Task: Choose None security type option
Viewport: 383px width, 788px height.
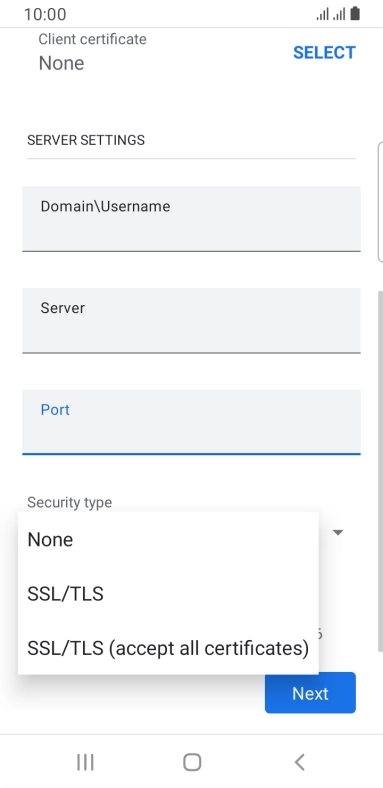Action: pyautogui.click(x=168, y=539)
